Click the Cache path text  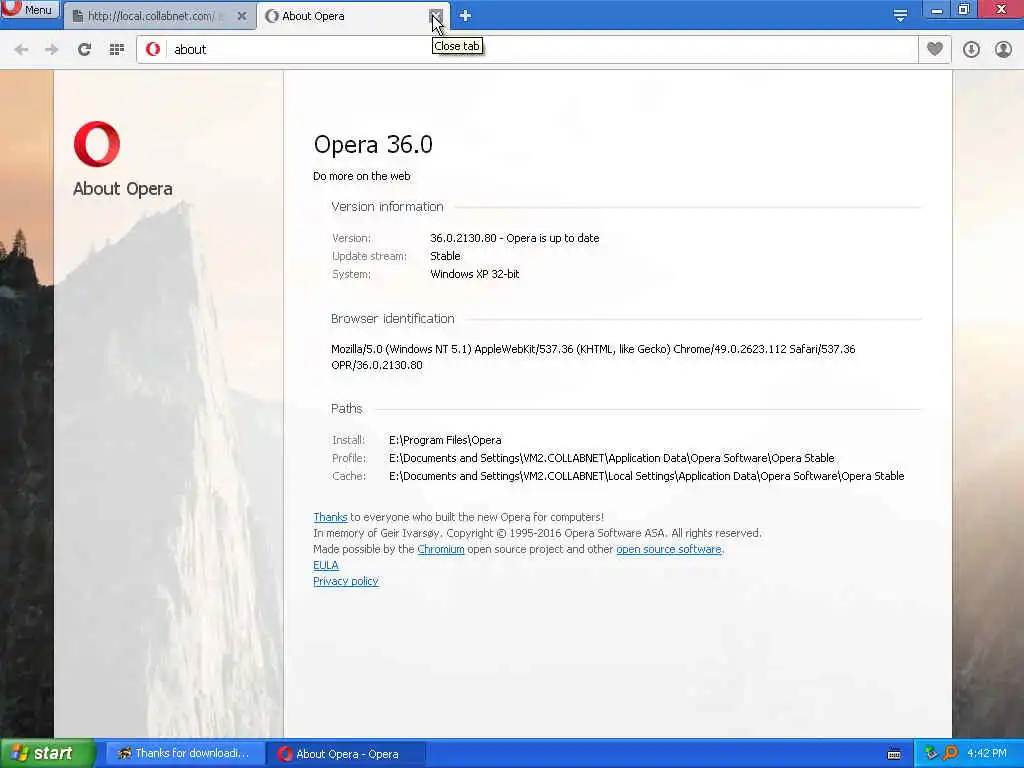(647, 476)
